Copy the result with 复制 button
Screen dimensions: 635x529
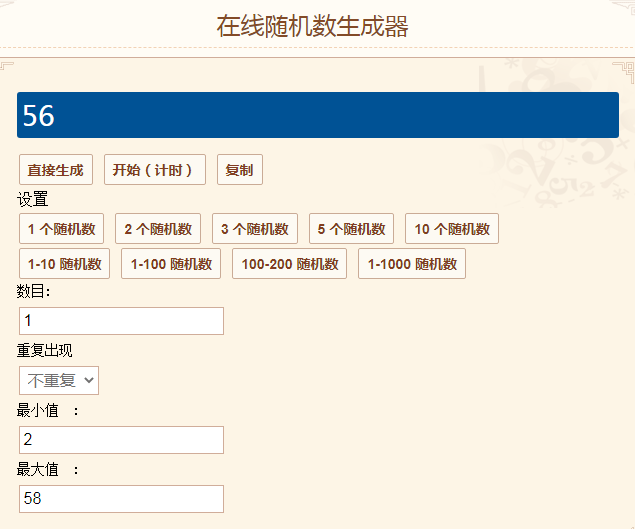pos(240,170)
